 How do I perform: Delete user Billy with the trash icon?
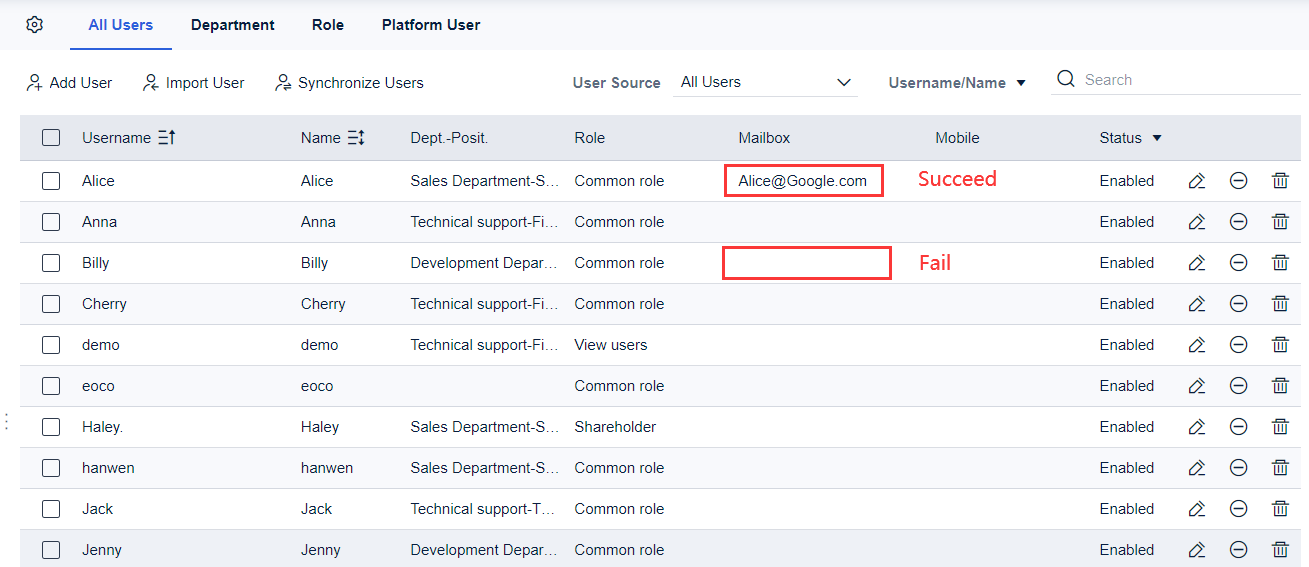(x=1280, y=263)
